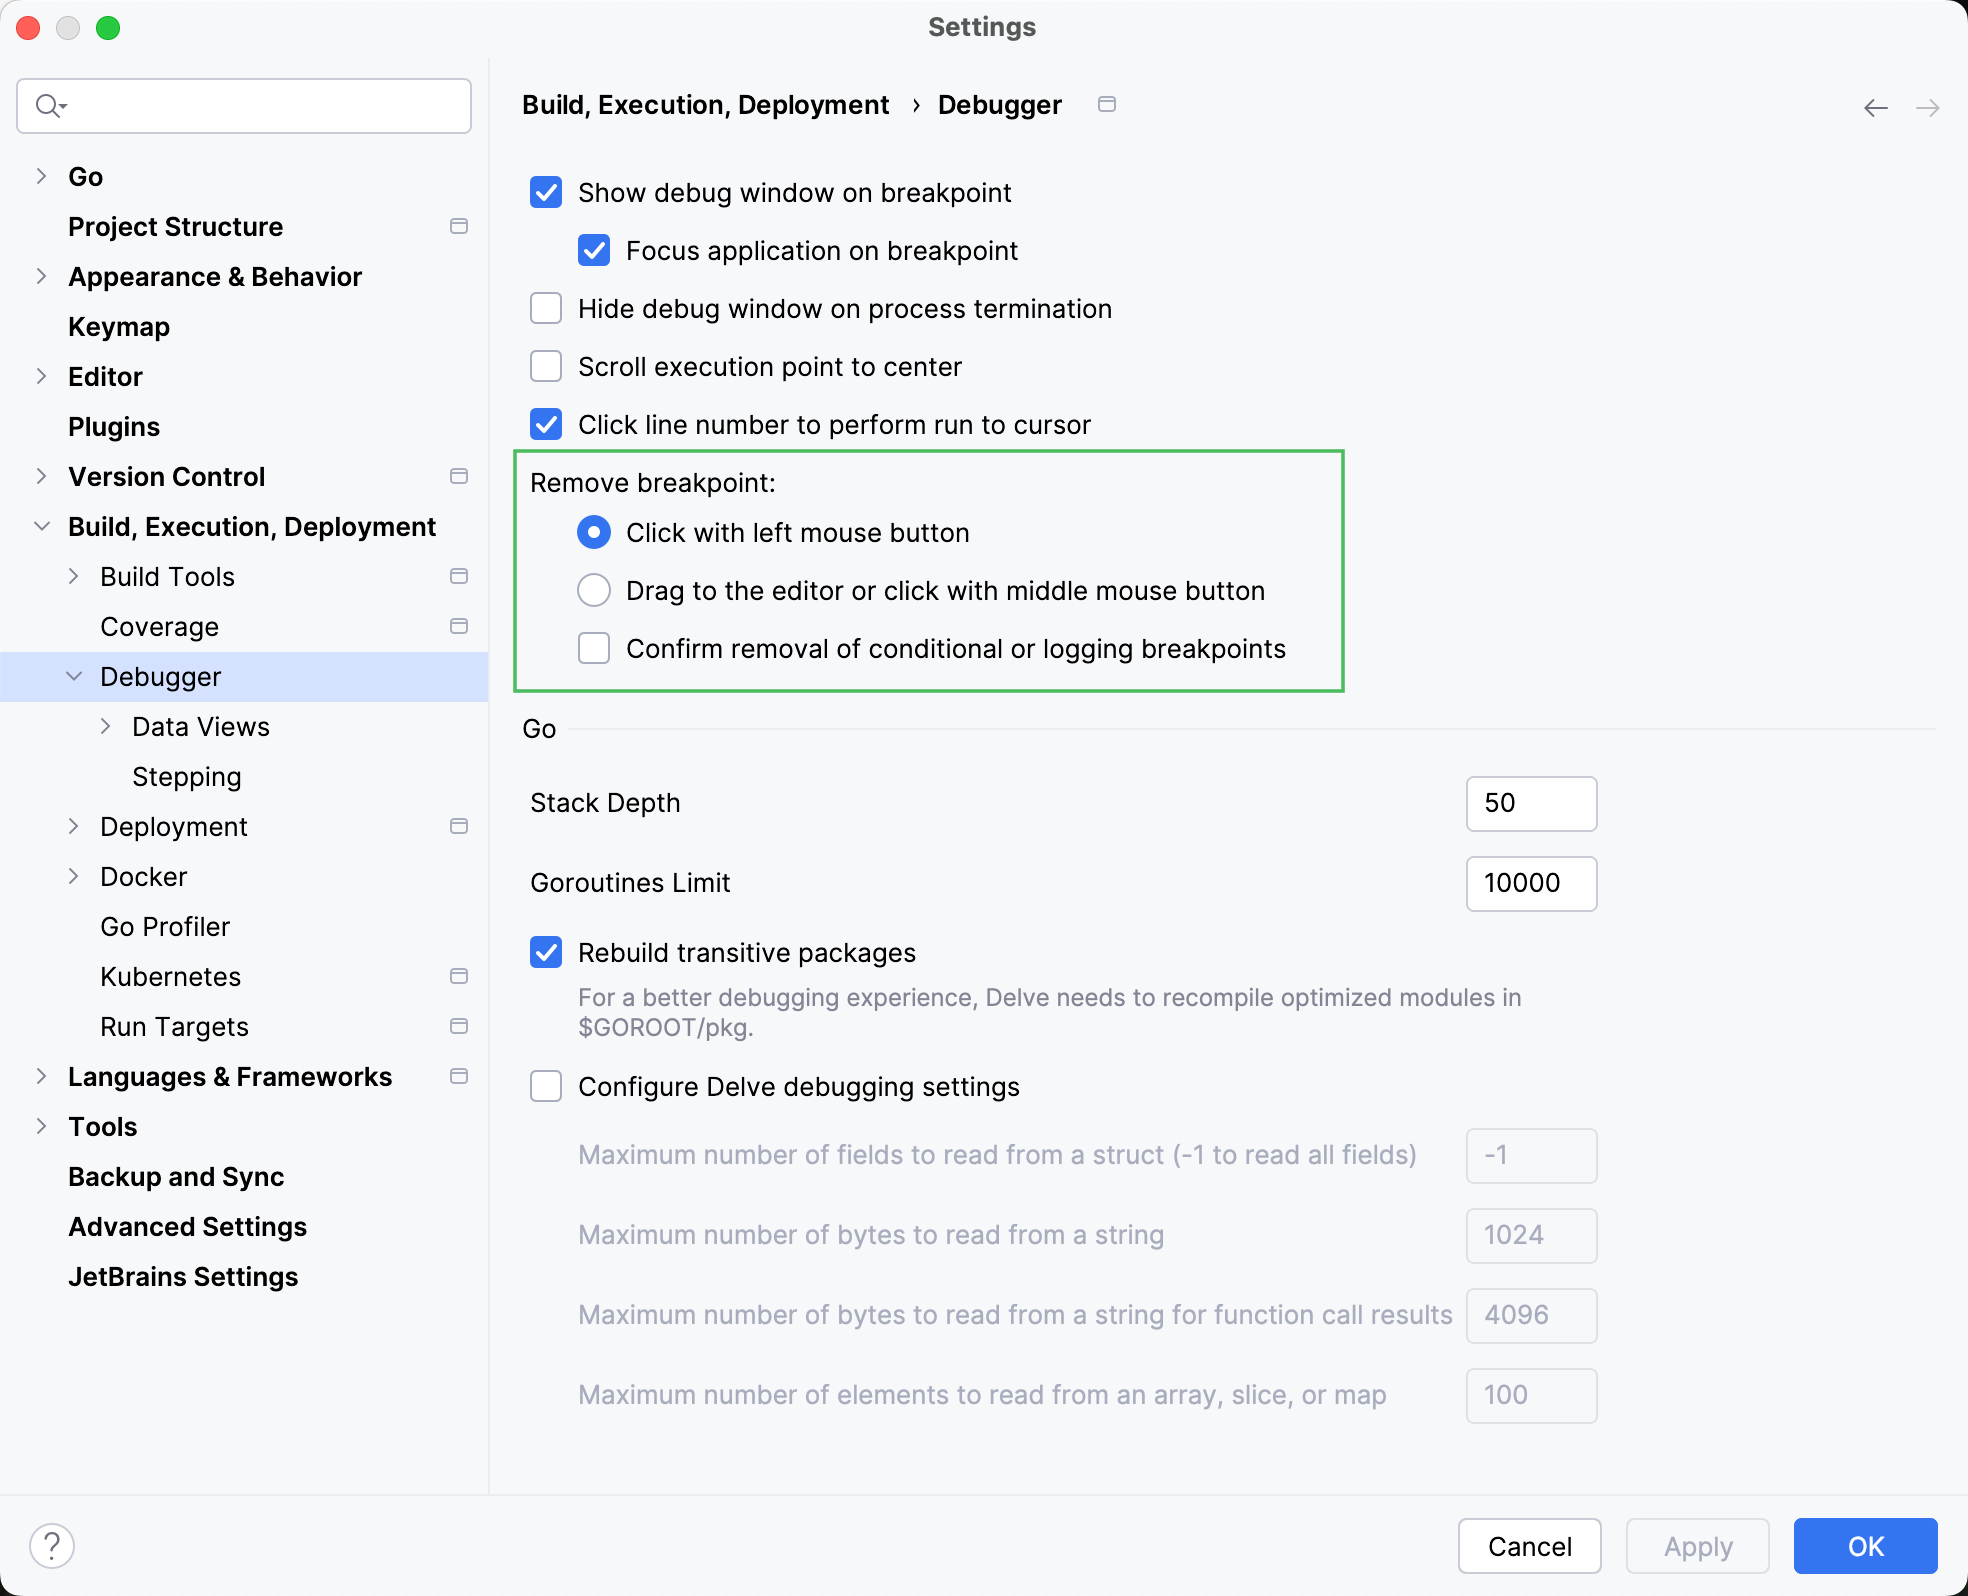Click the back navigation arrow
This screenshot has width=1968, height=1596.
pyautogui.click(x=1875, y=107)
